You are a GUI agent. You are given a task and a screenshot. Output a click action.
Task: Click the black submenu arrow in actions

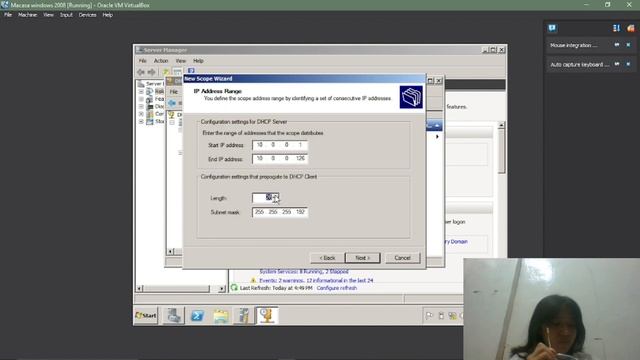437,137
